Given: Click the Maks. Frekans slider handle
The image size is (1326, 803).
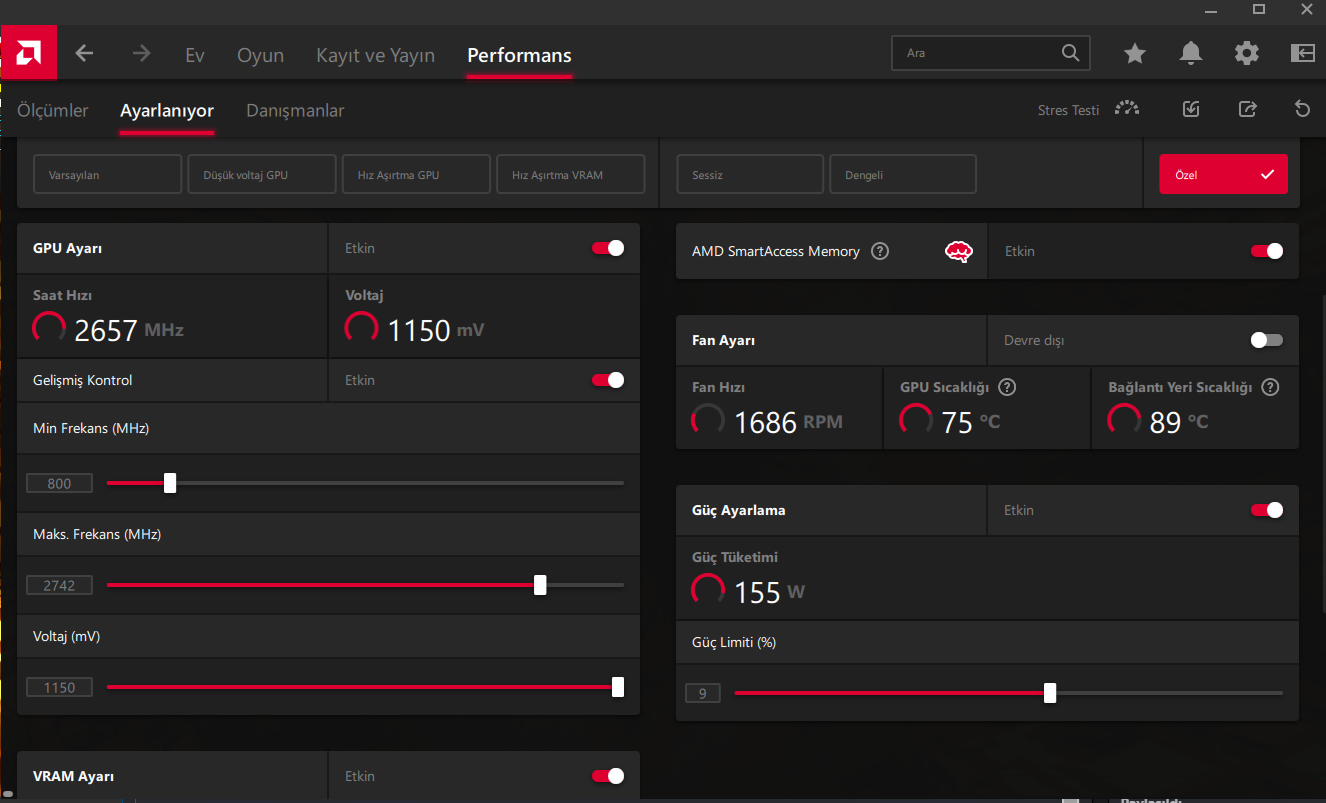Looking at the screenshot, I should (540, 585).
